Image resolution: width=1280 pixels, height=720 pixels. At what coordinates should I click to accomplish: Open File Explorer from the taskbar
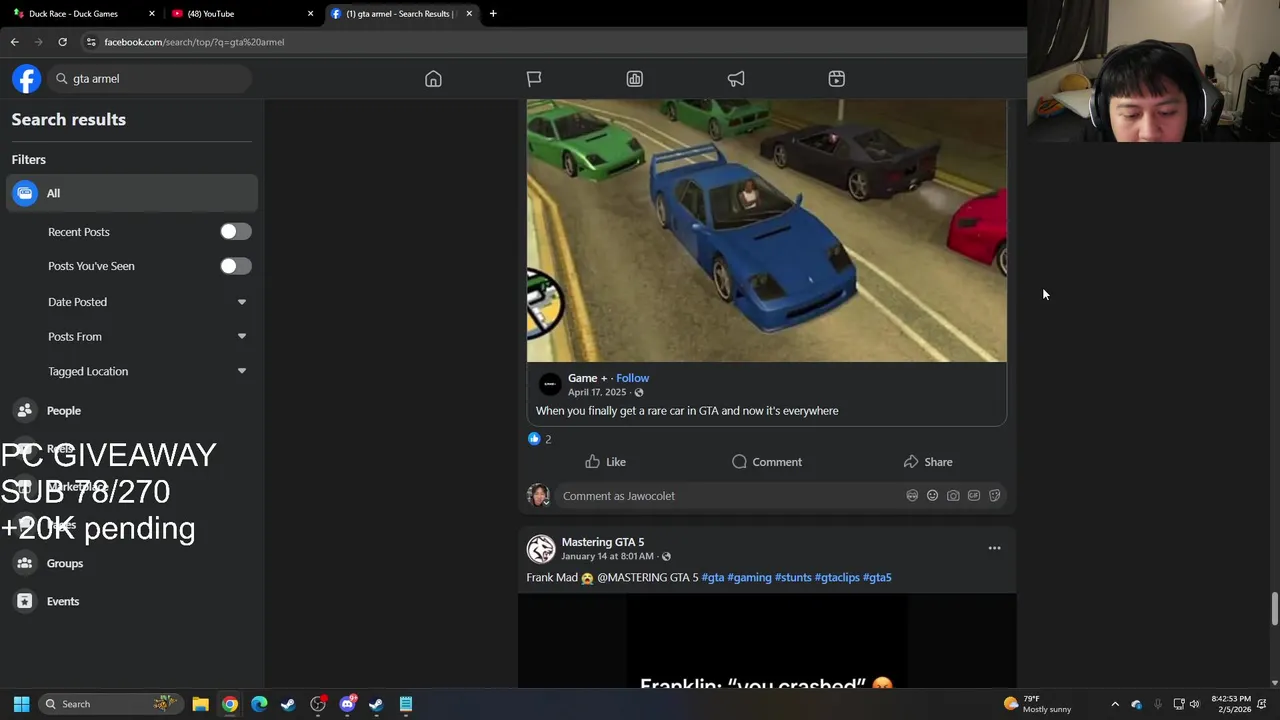click(x=200, y=704)
